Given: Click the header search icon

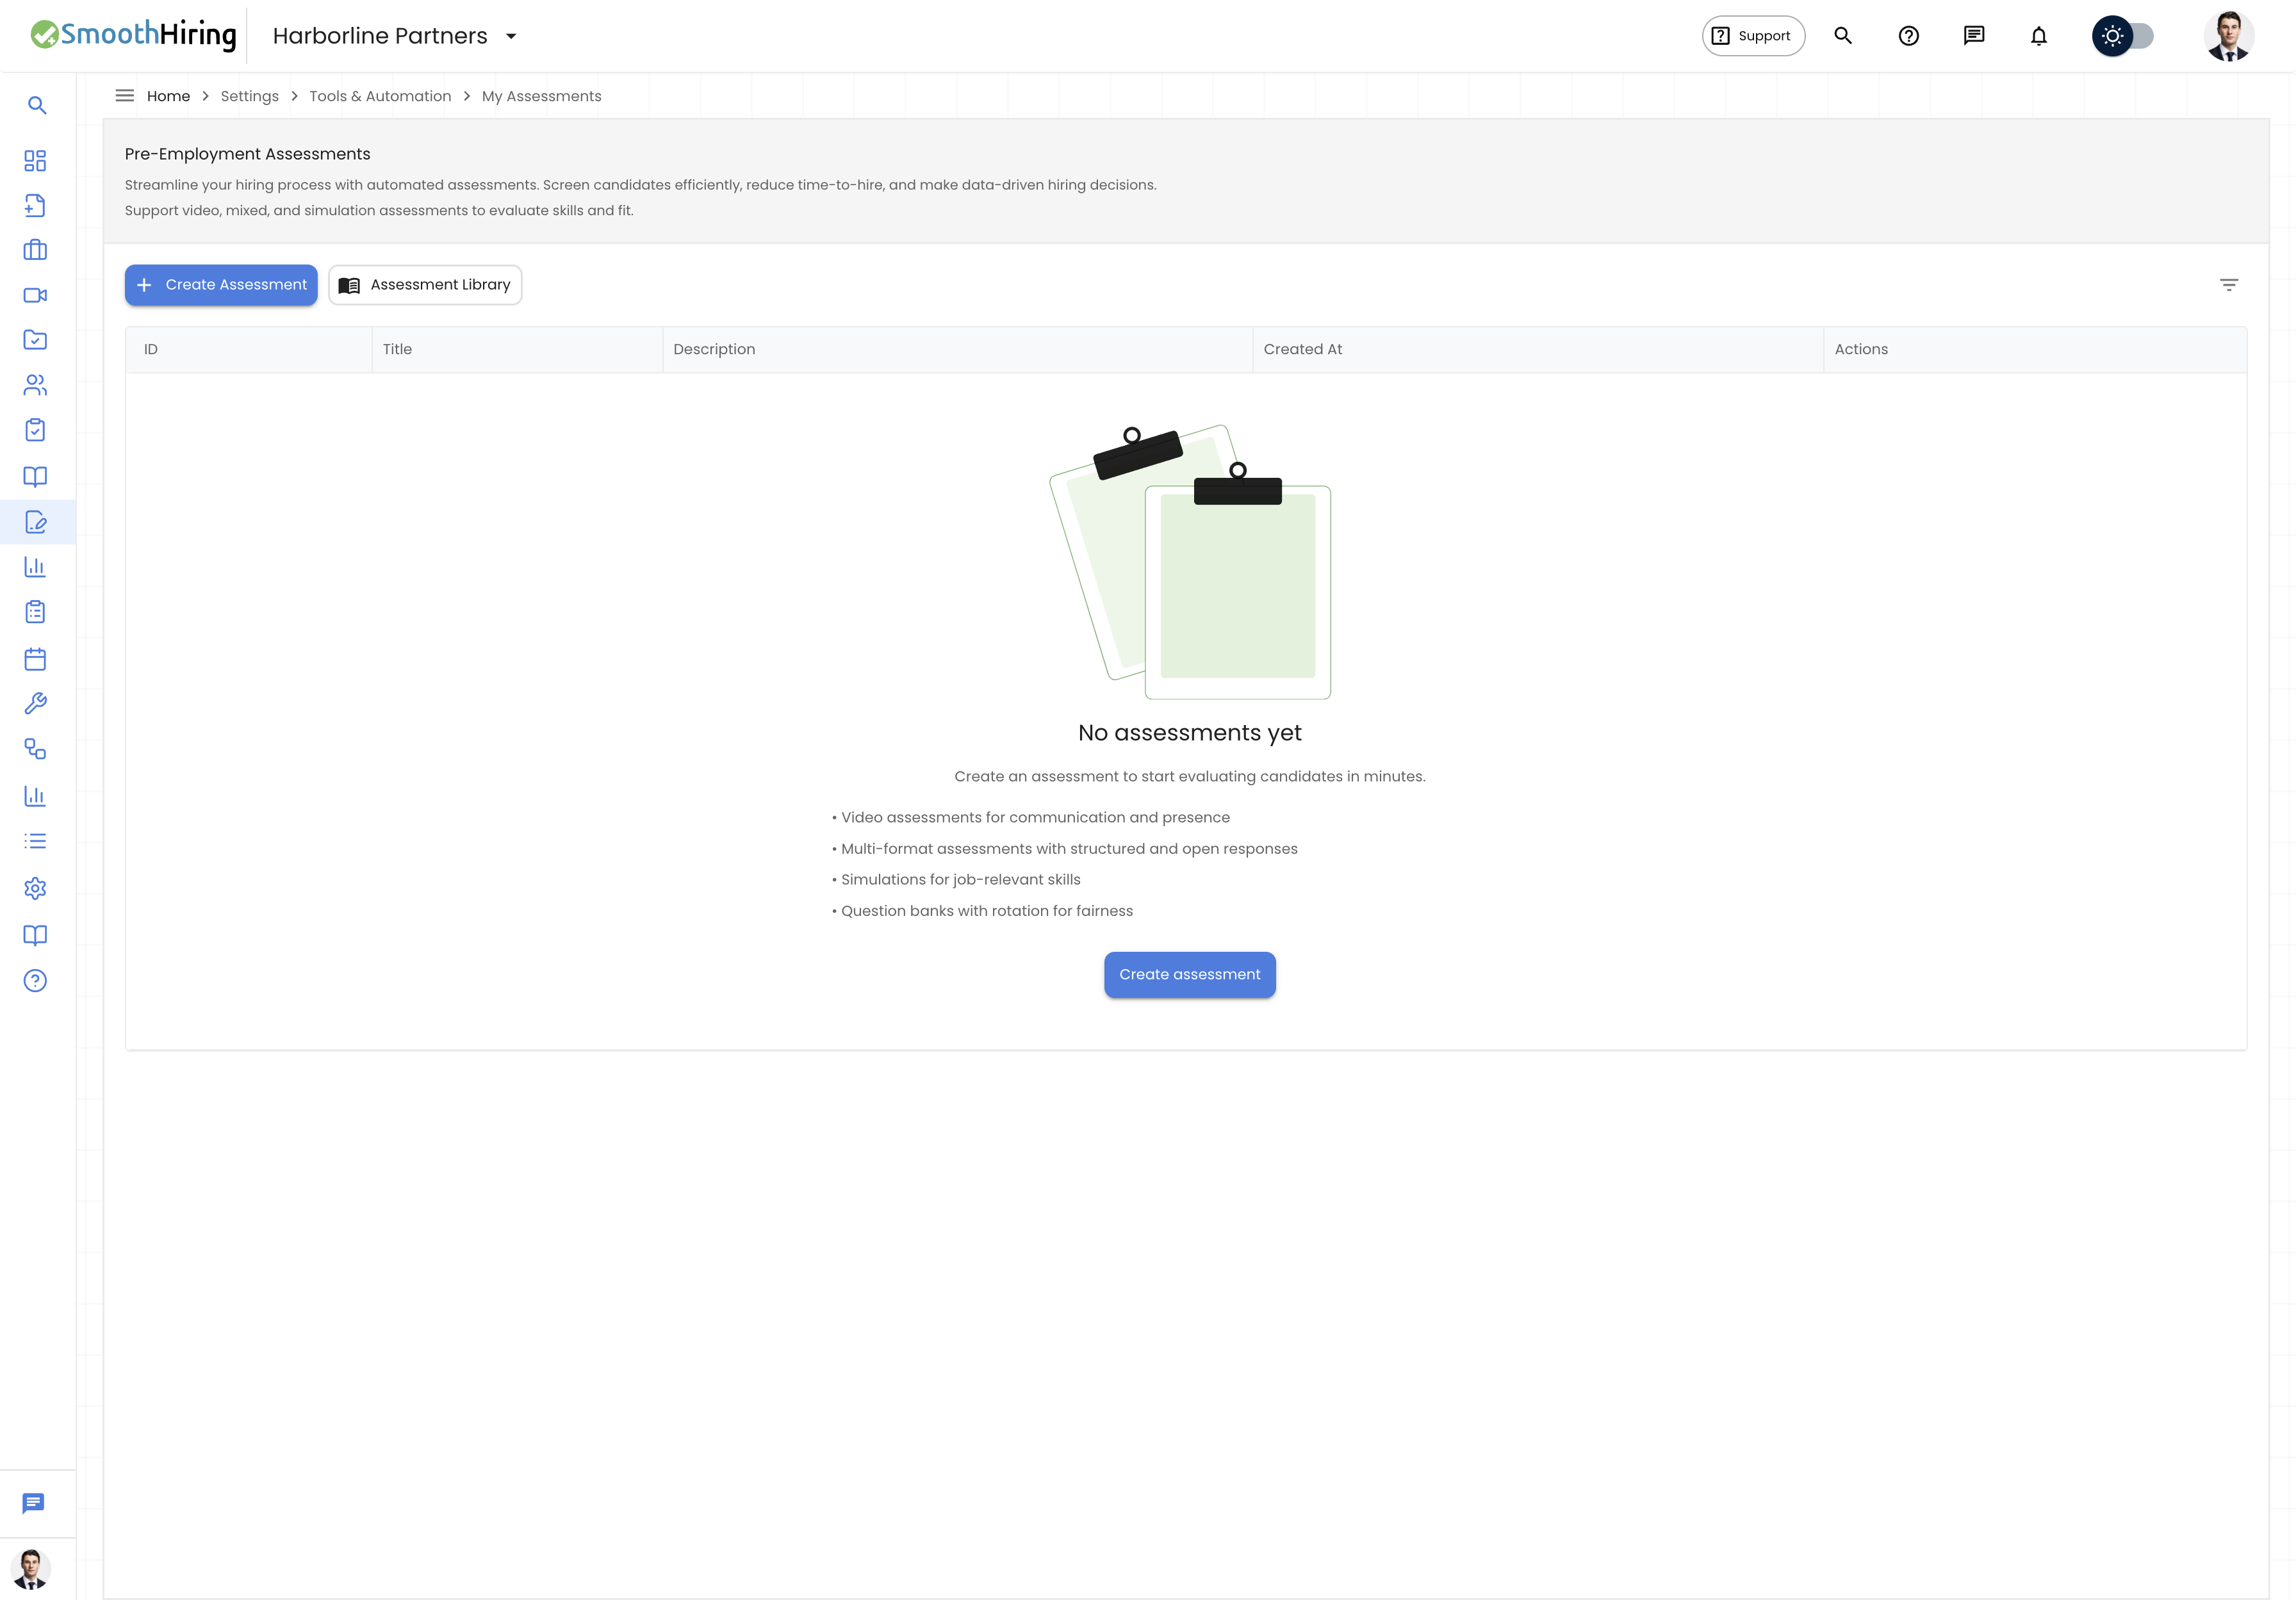Looking at the screenshot, I should [x=1843, y=36].
